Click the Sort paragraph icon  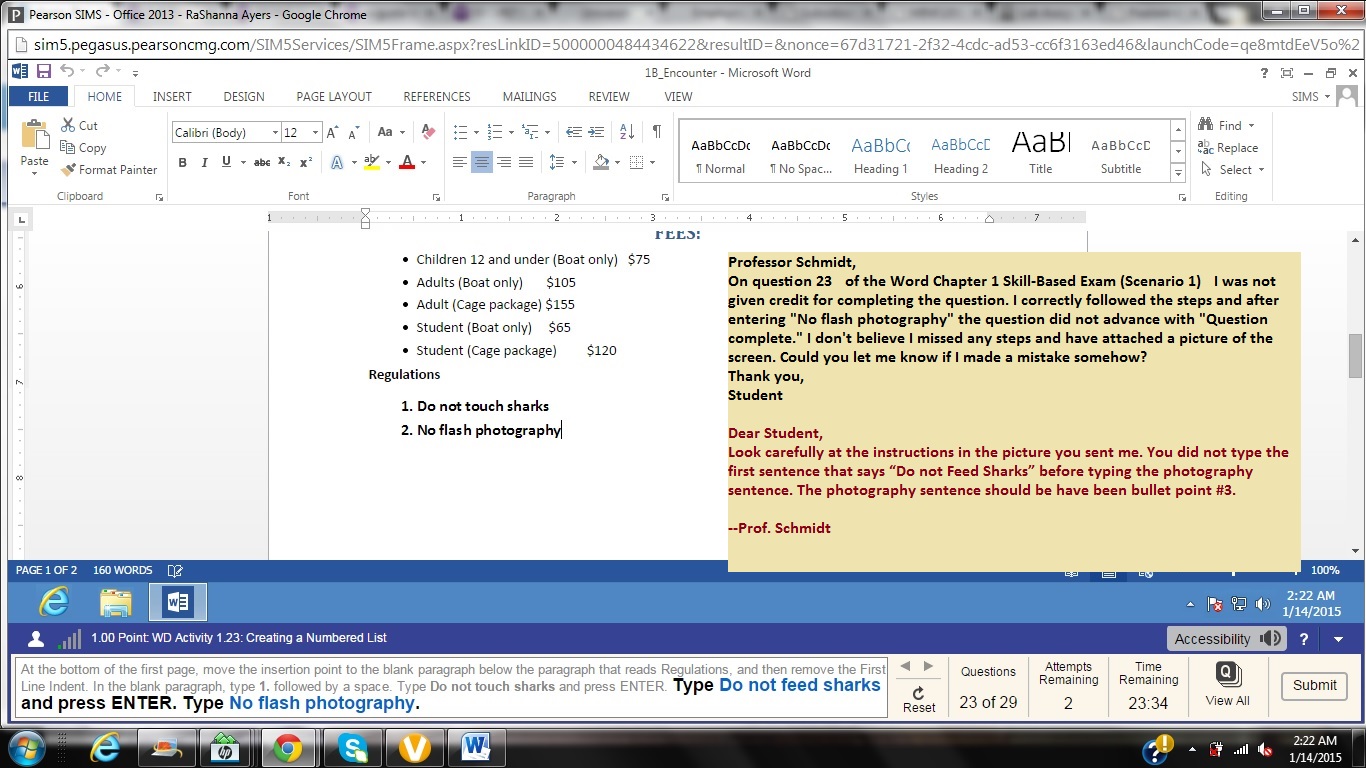click(627, 132)
